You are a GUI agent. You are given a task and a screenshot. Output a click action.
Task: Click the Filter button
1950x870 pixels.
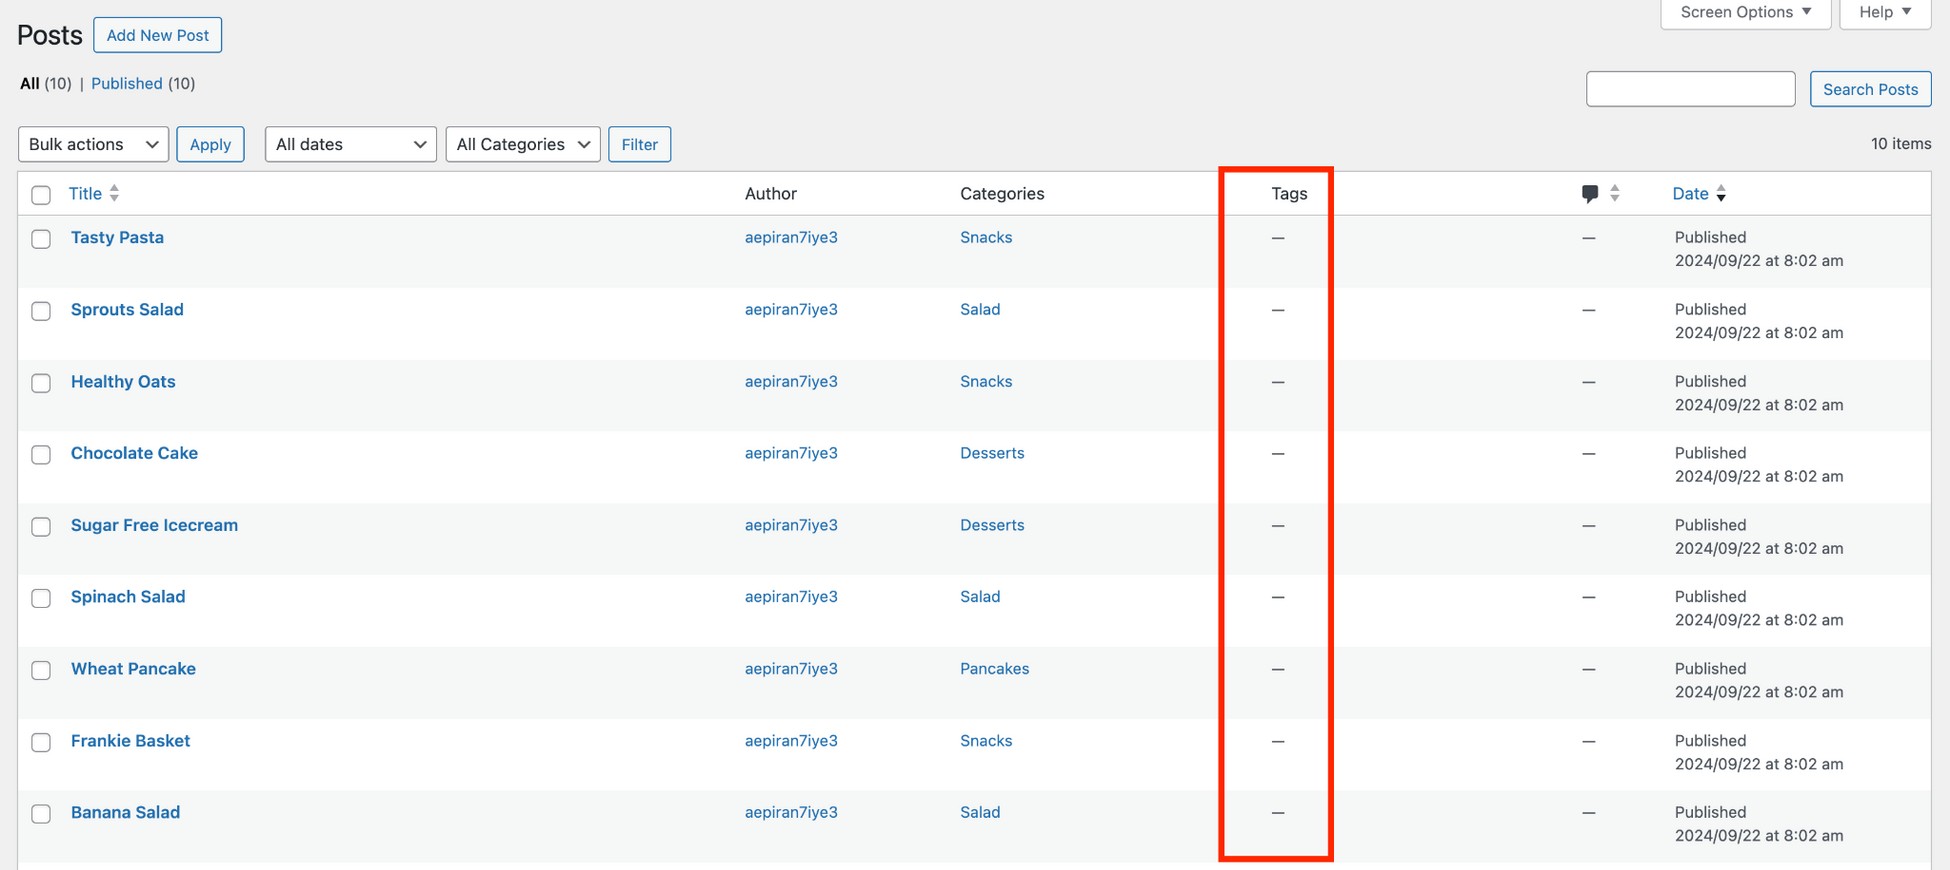pyautogui.click(x=640, y=144)
